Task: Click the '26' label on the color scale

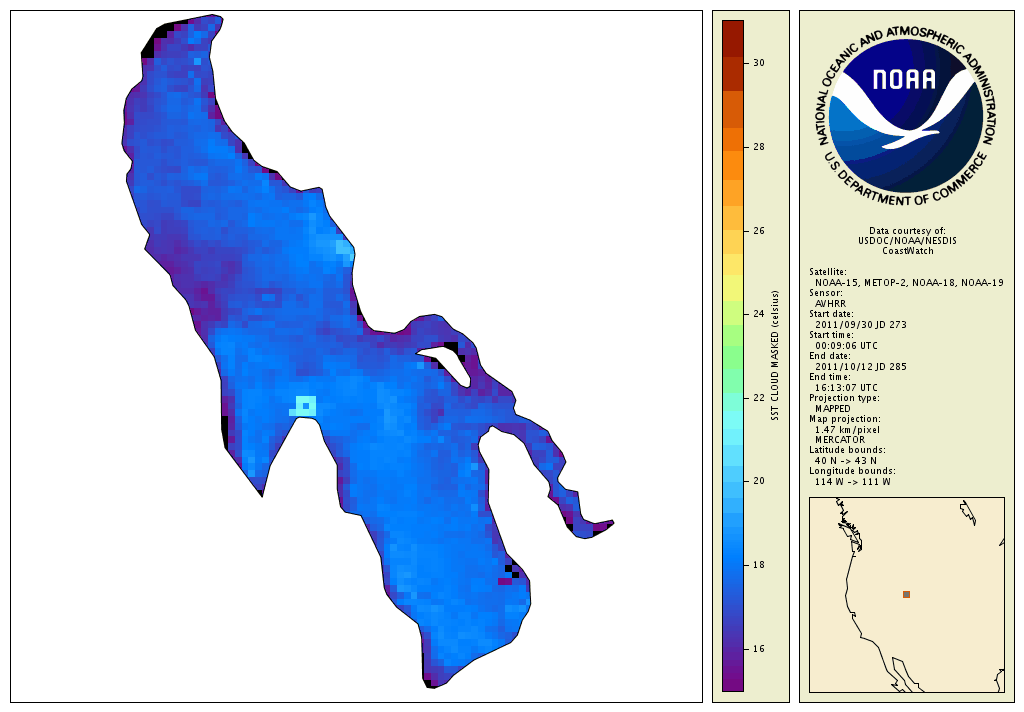Action: pyautogui.click(x=758, y=231)
